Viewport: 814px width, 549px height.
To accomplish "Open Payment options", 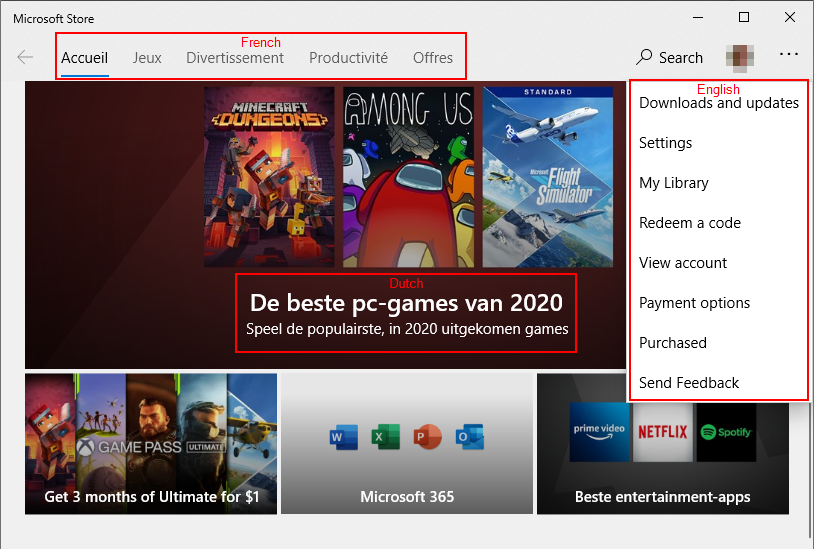I will pos(695,303).
